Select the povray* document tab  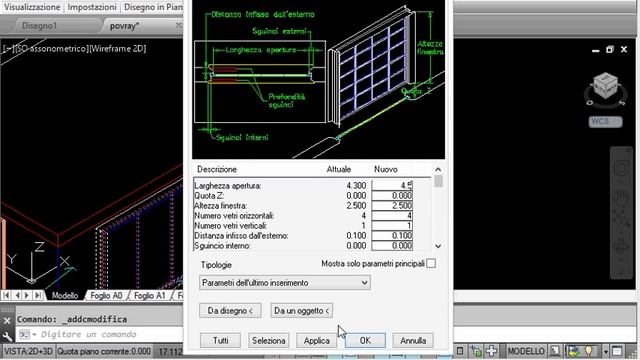tap(124, 26)
